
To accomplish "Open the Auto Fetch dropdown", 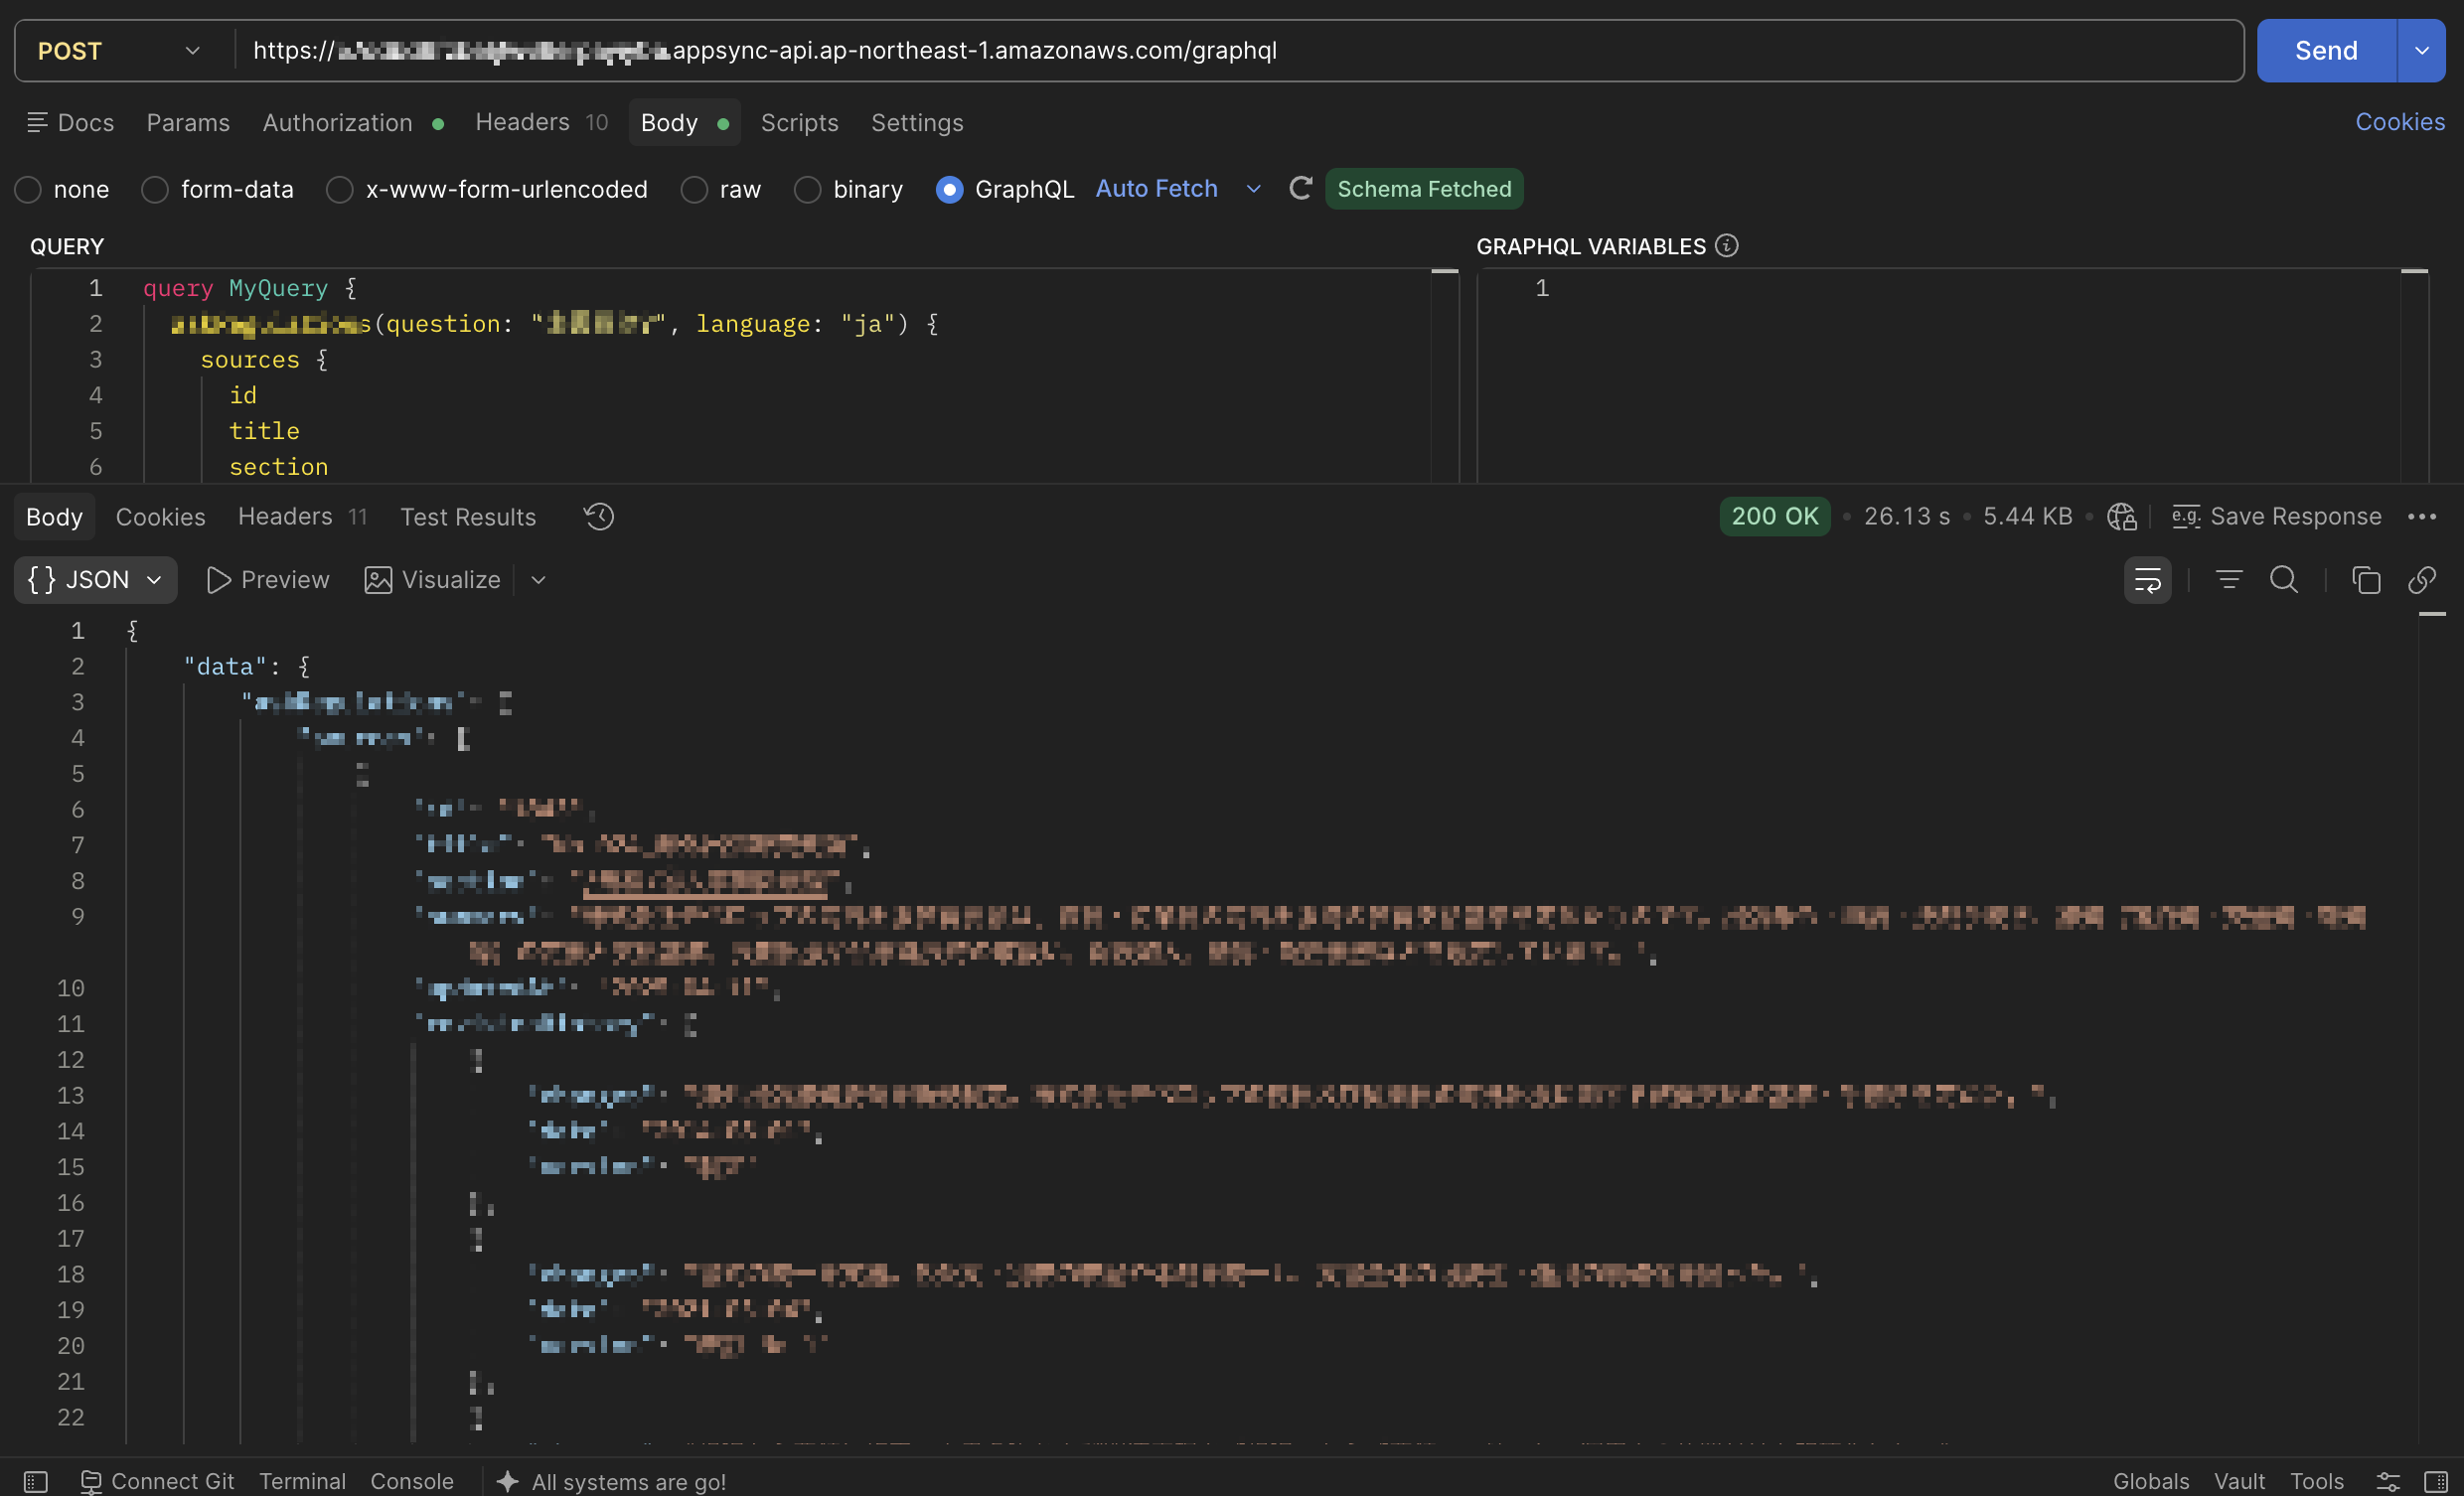I will (x=1178, y=189).
